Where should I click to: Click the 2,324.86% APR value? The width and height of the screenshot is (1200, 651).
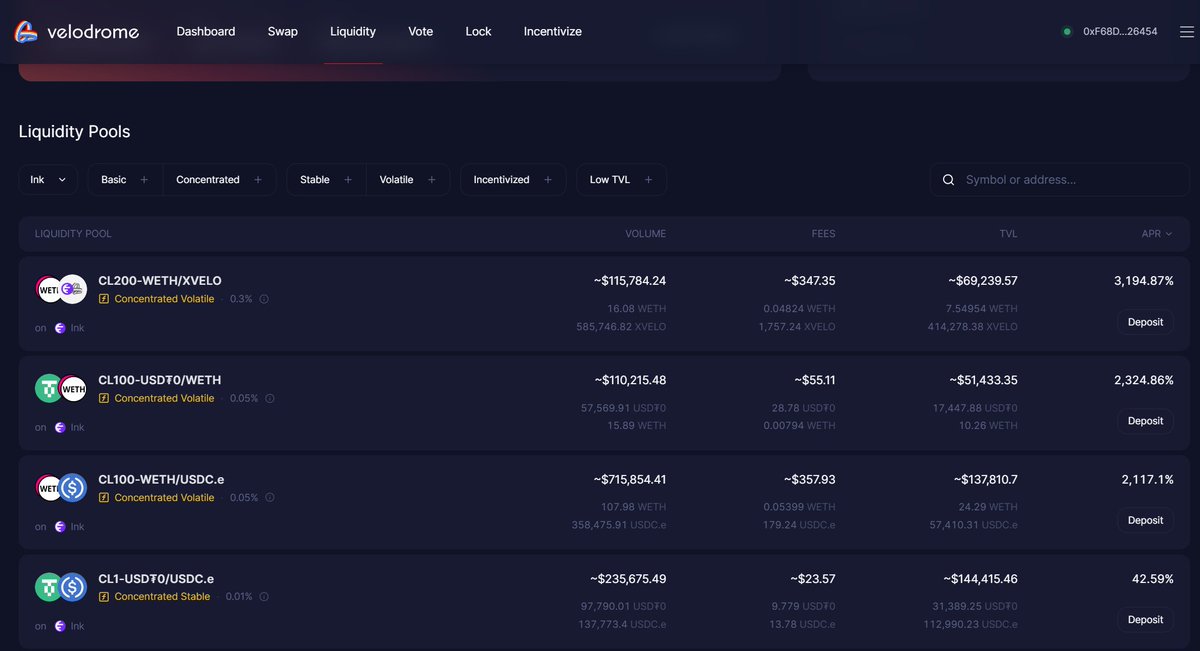1144,380
